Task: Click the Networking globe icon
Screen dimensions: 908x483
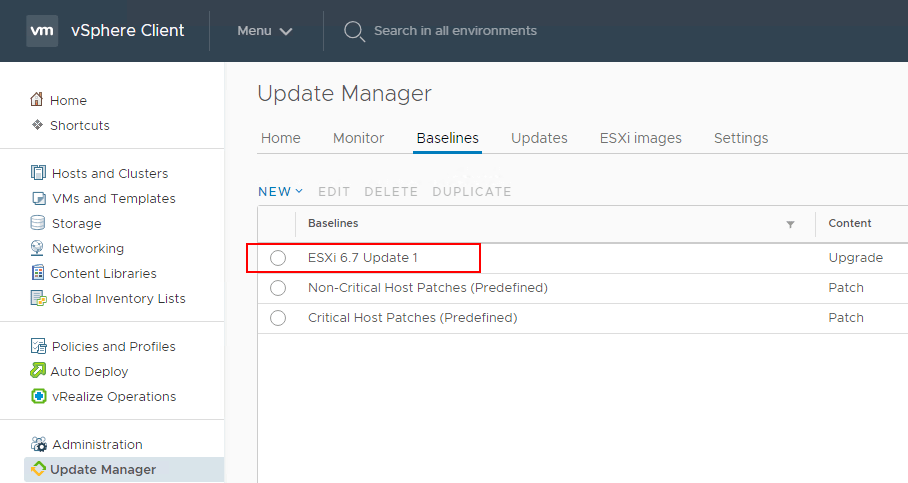Action: pos(37,248)
